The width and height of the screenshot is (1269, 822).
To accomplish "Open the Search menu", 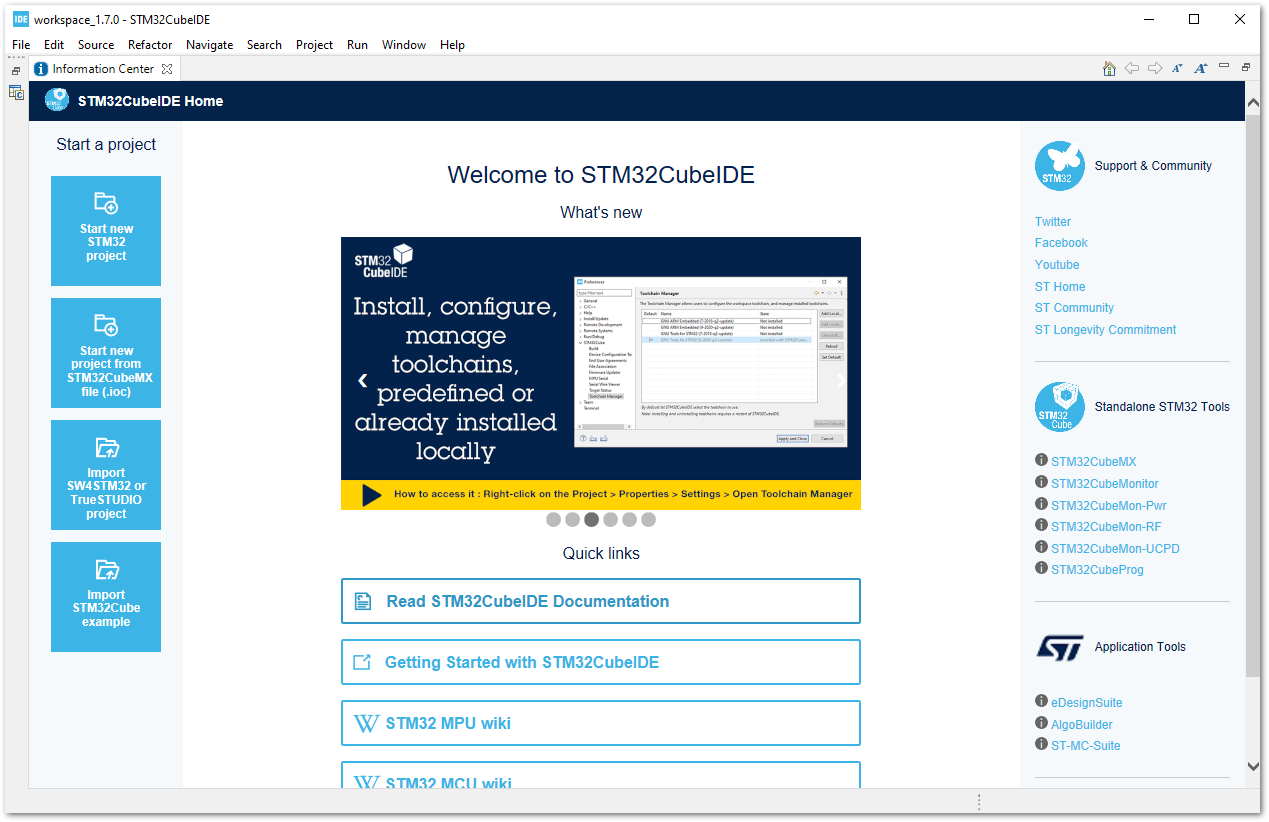I will click(x=264, y=45).
